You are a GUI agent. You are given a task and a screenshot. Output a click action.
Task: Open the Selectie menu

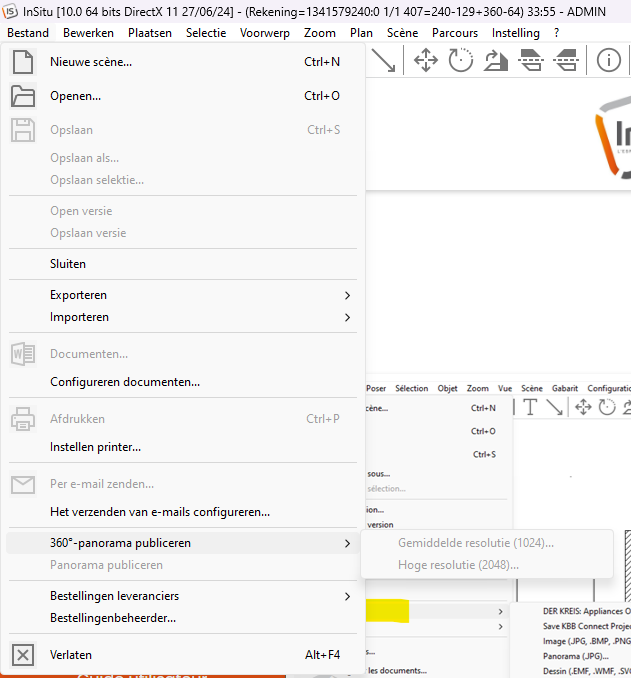(206, 33)
